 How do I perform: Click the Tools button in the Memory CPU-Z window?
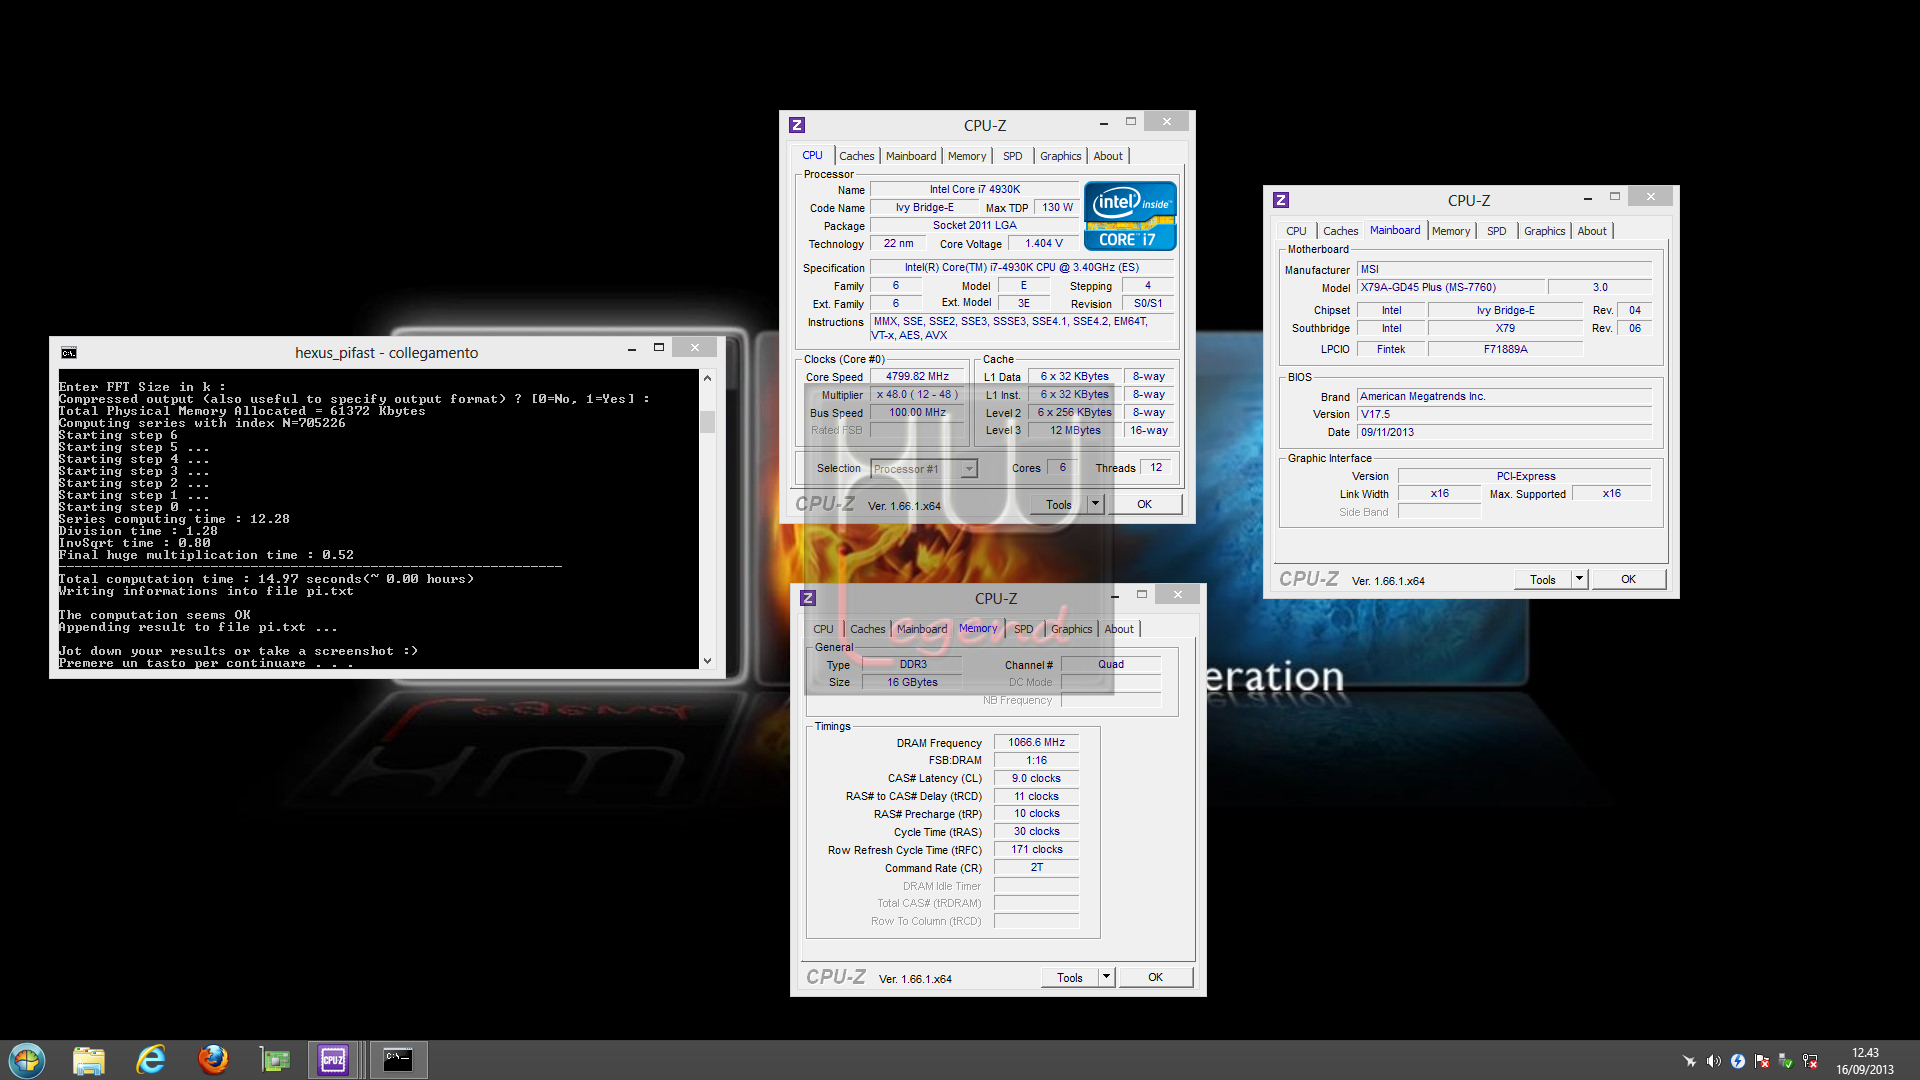coord(1070,977)
